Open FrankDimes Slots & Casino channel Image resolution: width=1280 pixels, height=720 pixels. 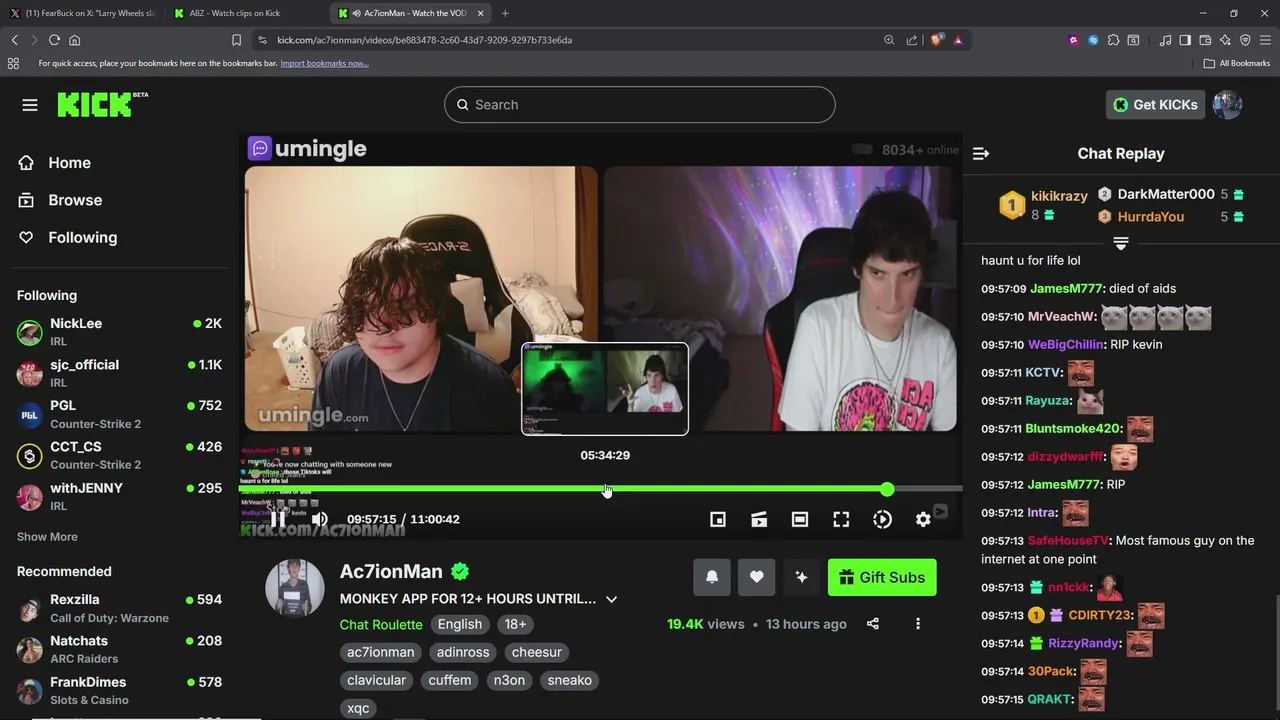pos(120,690)
